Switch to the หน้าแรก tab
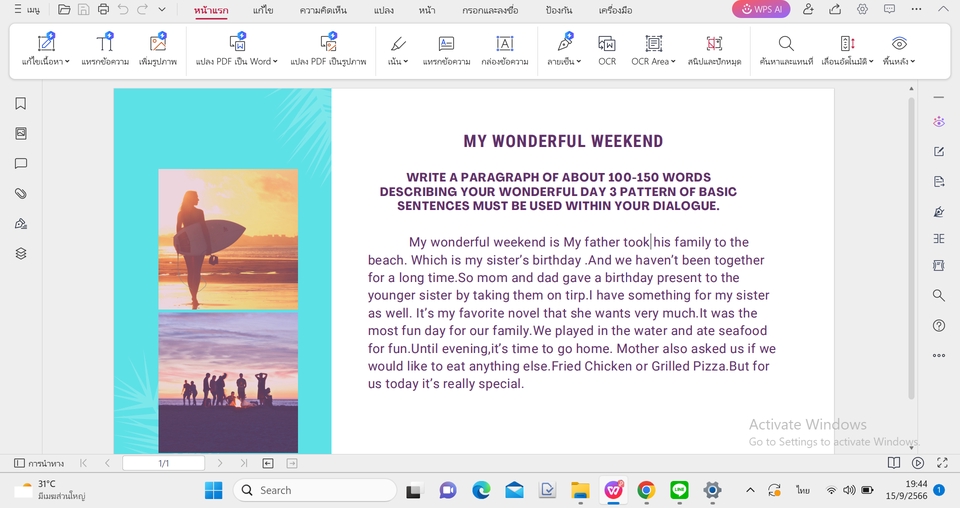 click(211, 10)
